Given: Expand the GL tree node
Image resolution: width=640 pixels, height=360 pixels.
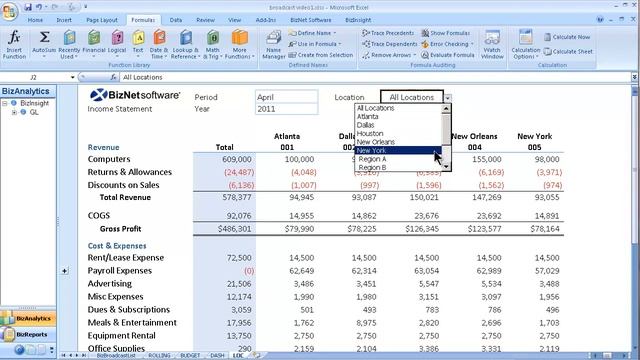Looking at the screenshot, I should 14,112.
